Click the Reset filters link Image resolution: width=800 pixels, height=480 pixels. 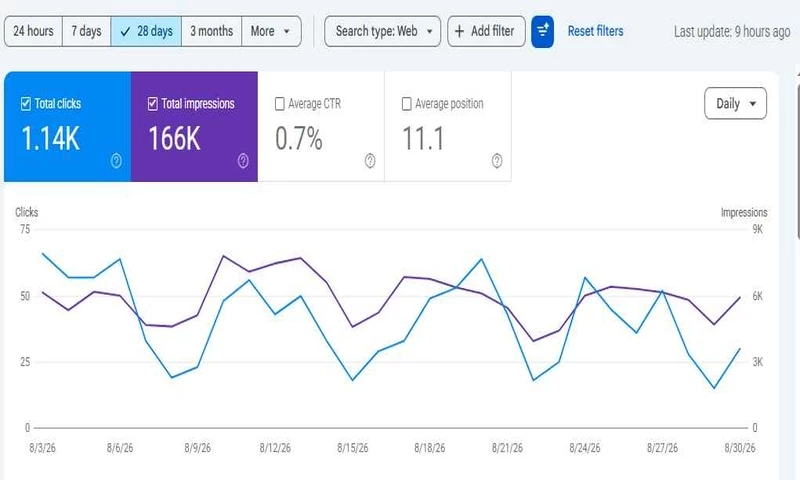[595, 31]
